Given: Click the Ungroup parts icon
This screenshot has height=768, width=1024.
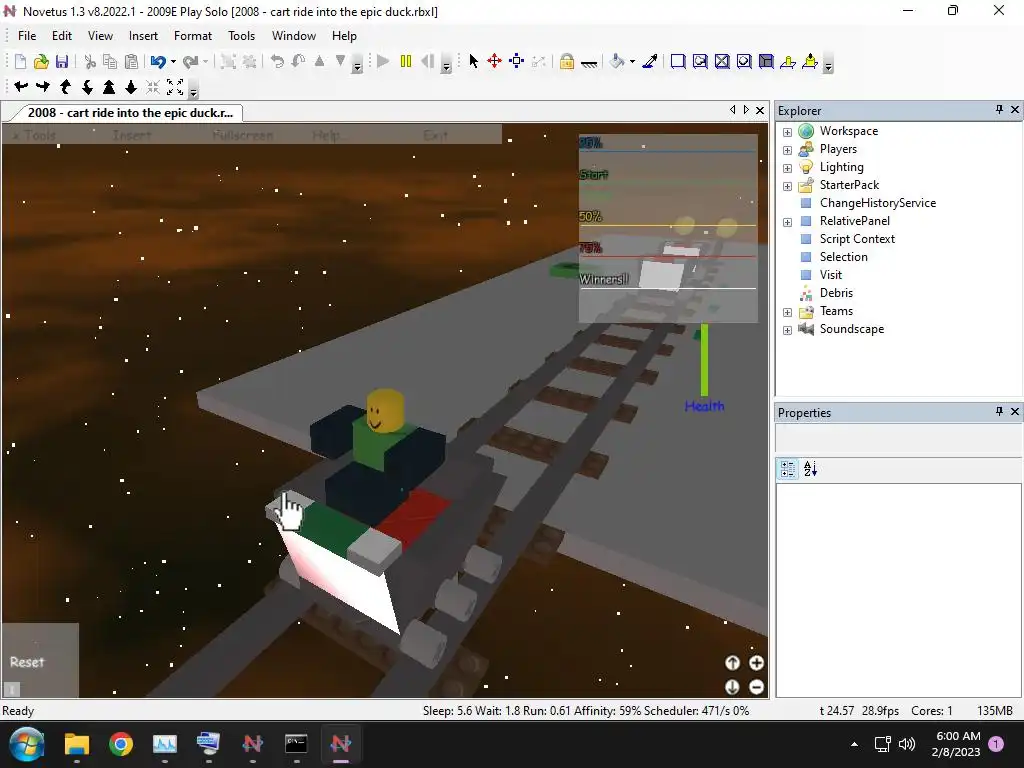Looking at the screenshot, I should click(x=249, y=61).
